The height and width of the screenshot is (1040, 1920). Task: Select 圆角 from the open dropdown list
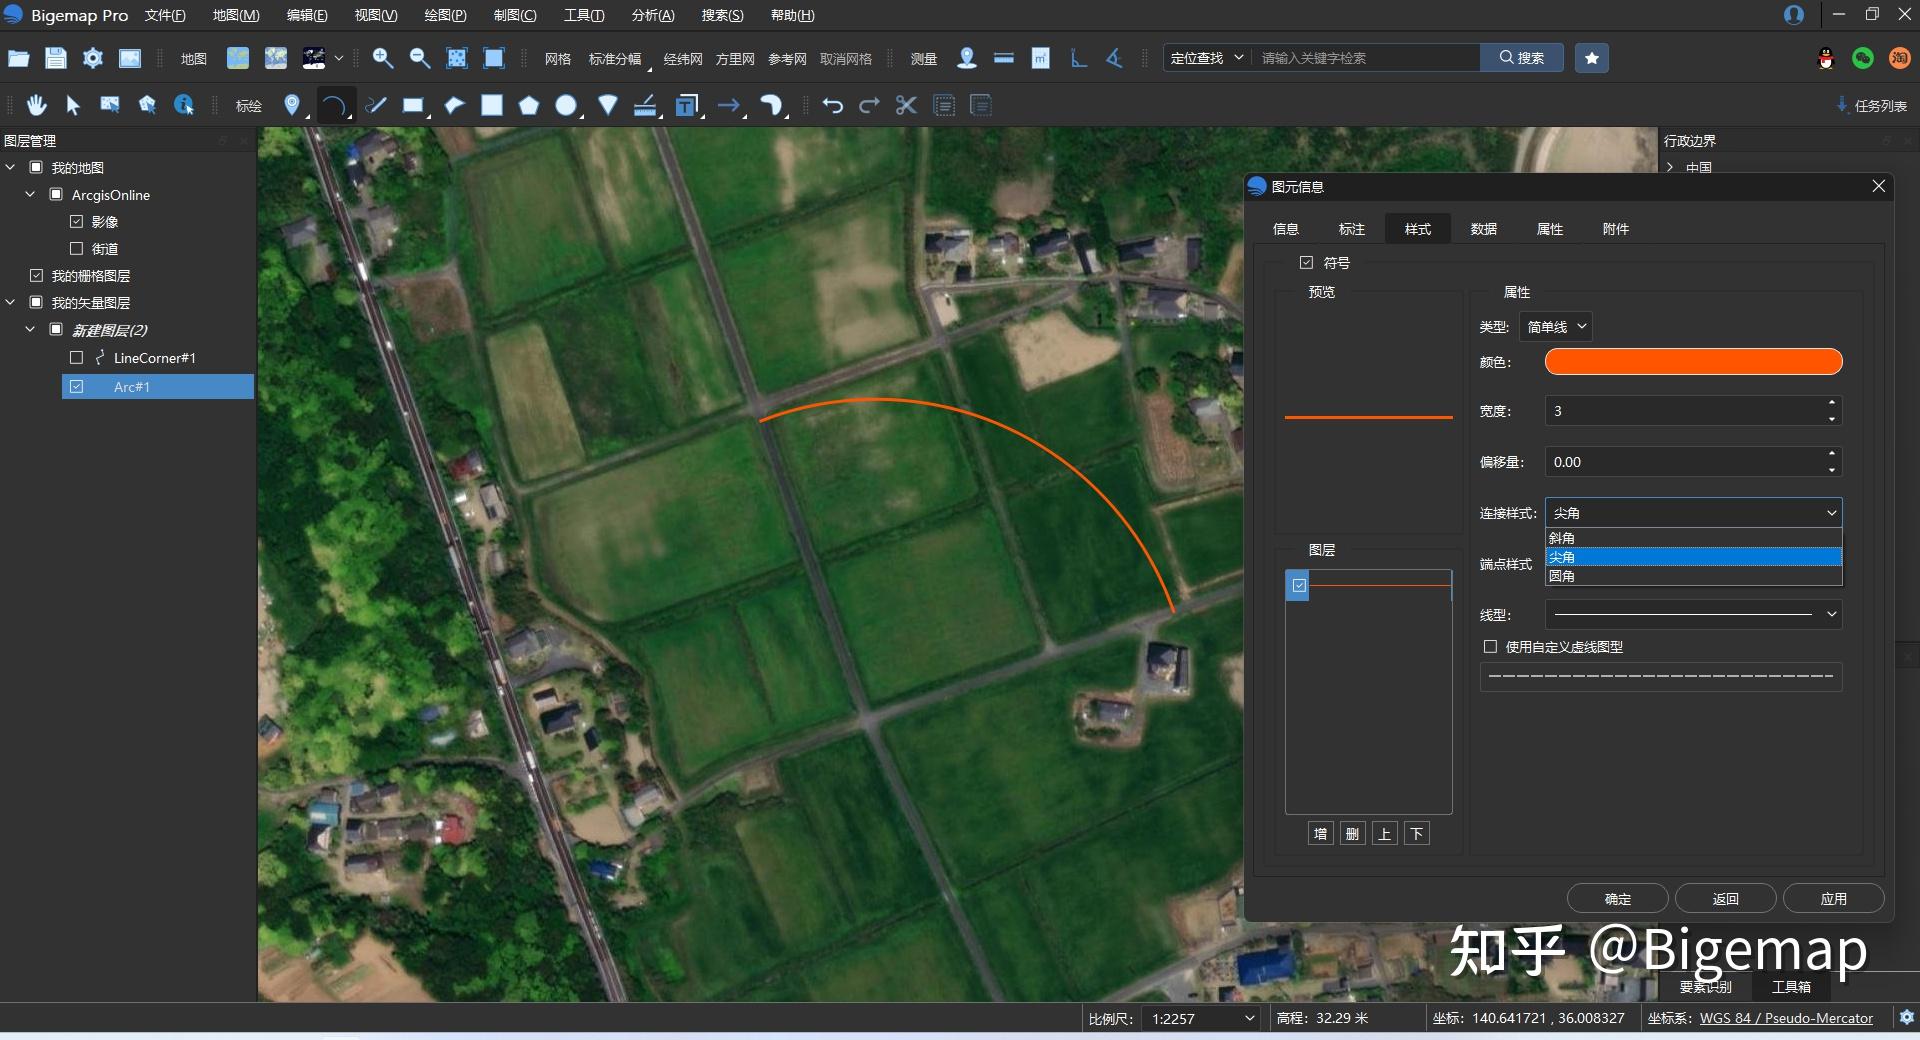point(1565,576)
